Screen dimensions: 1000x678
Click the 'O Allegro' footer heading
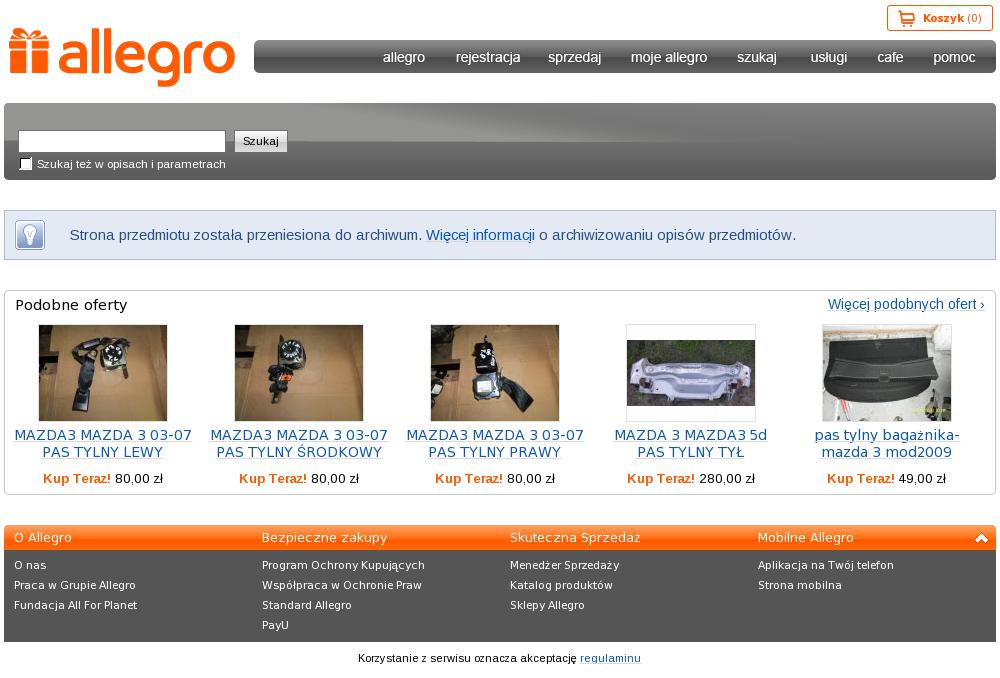(43, 538)
